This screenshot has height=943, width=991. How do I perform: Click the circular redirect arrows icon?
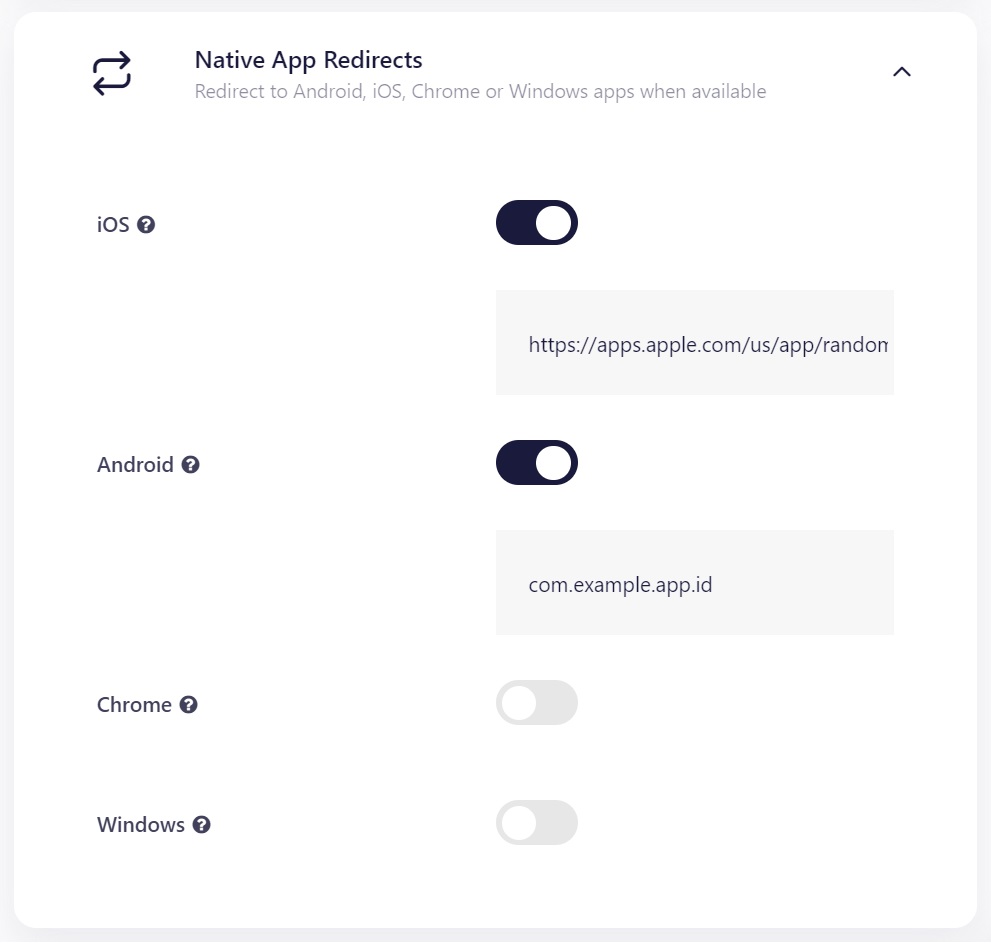click(x=110, y=73)
